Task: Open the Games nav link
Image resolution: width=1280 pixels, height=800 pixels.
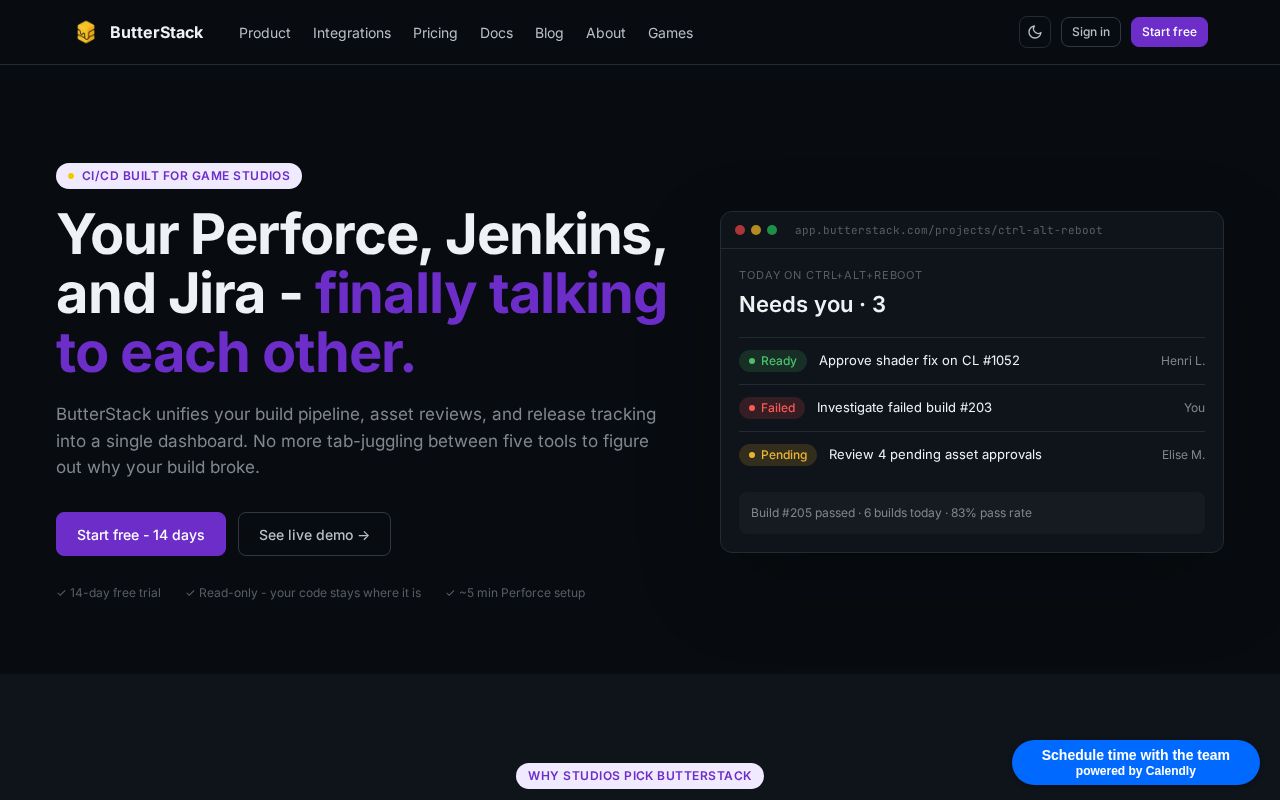Action: pyautogui.click(x=670, y=33)
